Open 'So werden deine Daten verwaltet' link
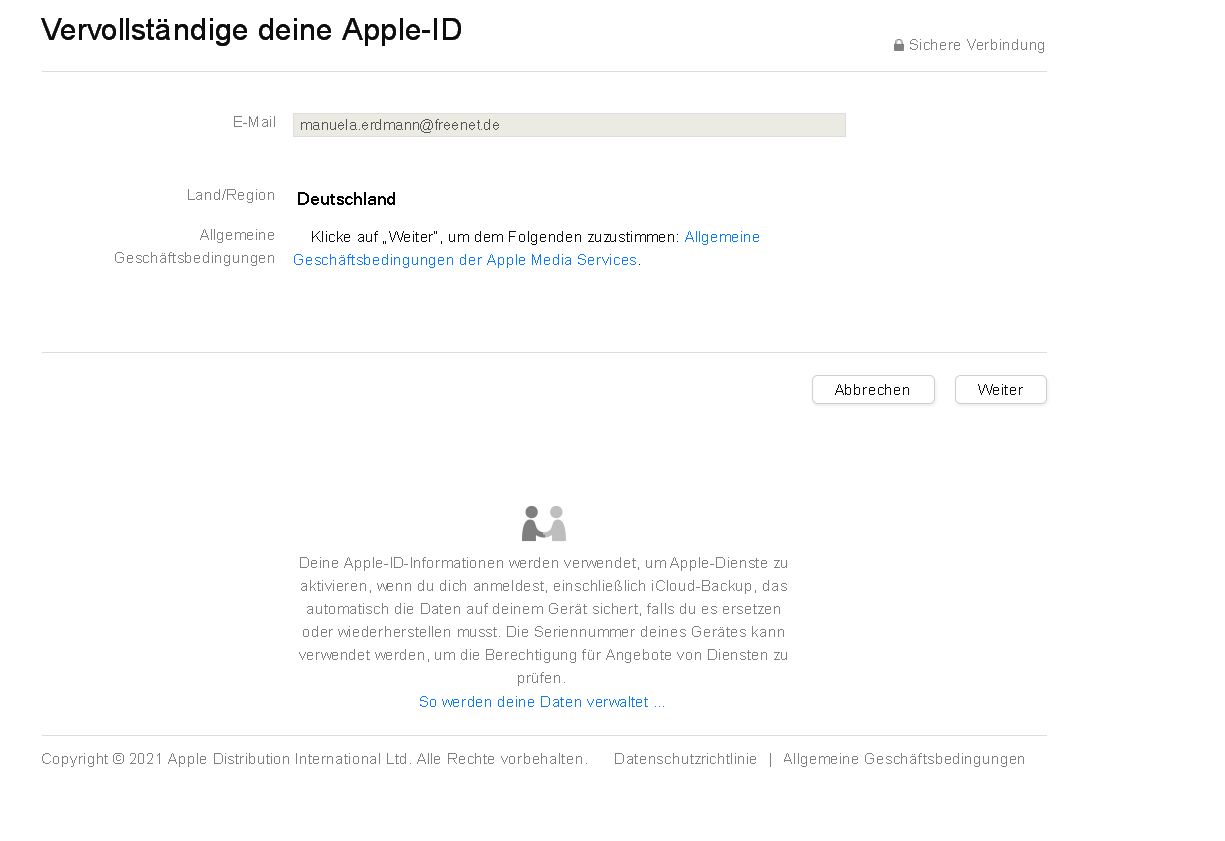 542,702
